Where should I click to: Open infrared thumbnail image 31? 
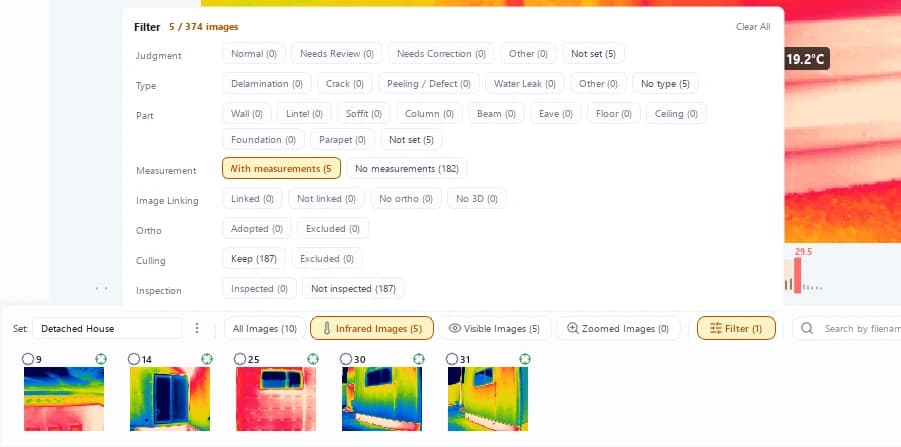point(488,399)
